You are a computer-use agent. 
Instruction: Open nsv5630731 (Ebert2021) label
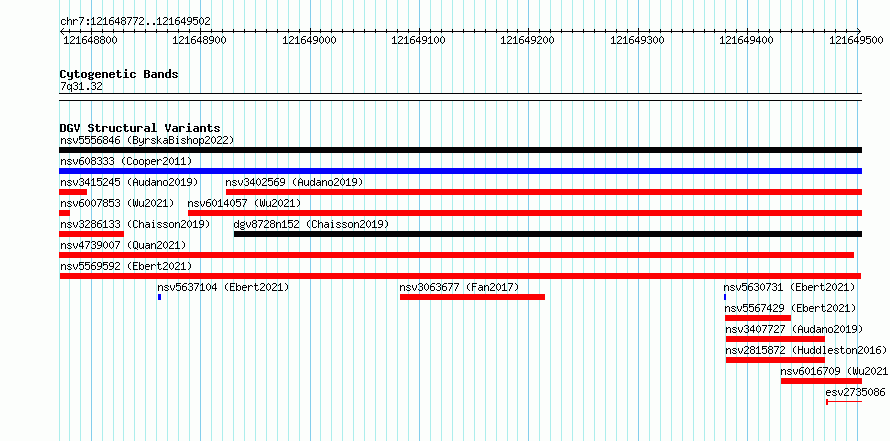789,287
